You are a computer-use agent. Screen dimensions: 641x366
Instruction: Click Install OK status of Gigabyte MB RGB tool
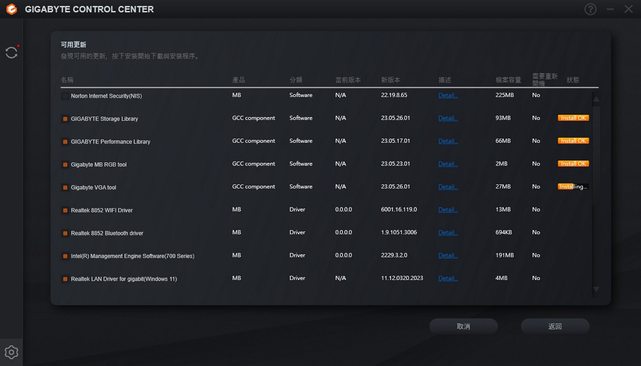573,164
